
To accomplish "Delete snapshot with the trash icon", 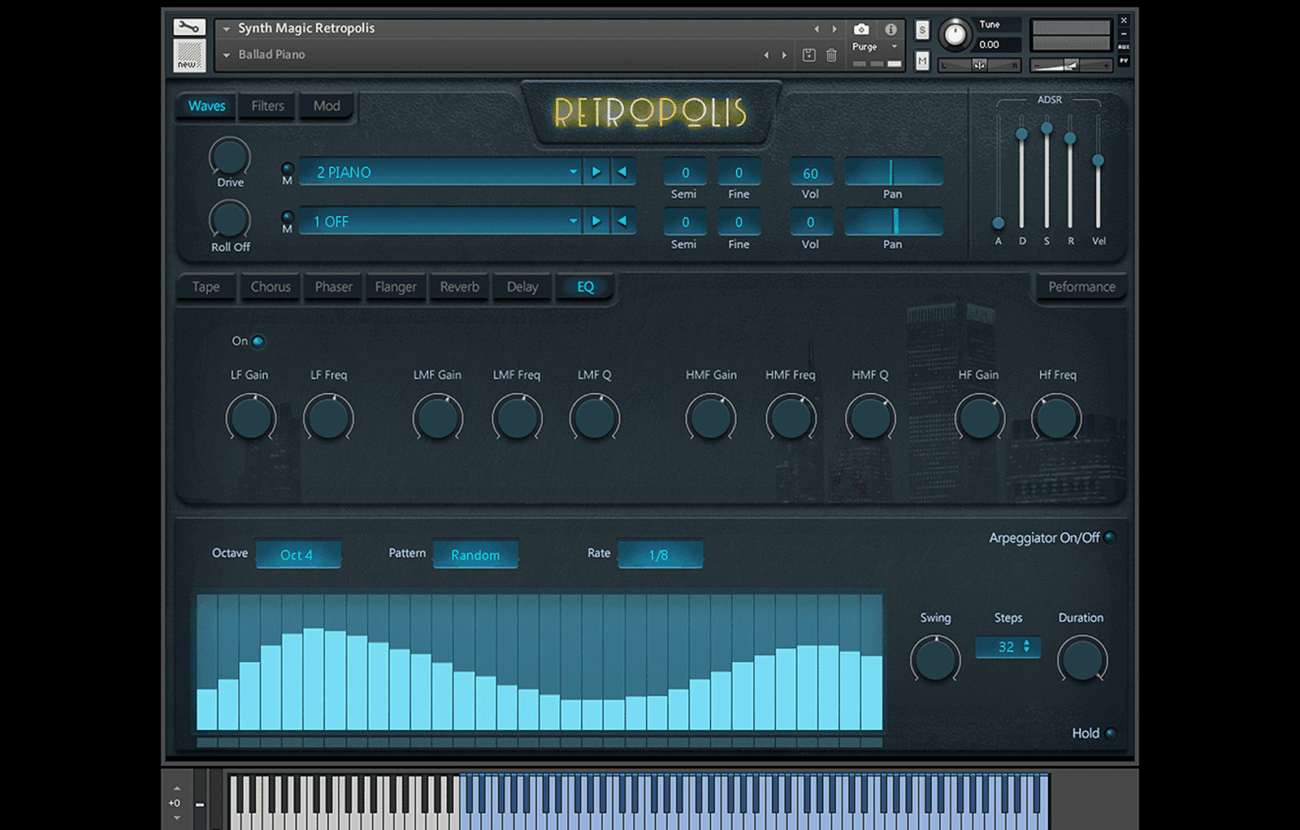I will pyautogui.click(x=831, y=55).
